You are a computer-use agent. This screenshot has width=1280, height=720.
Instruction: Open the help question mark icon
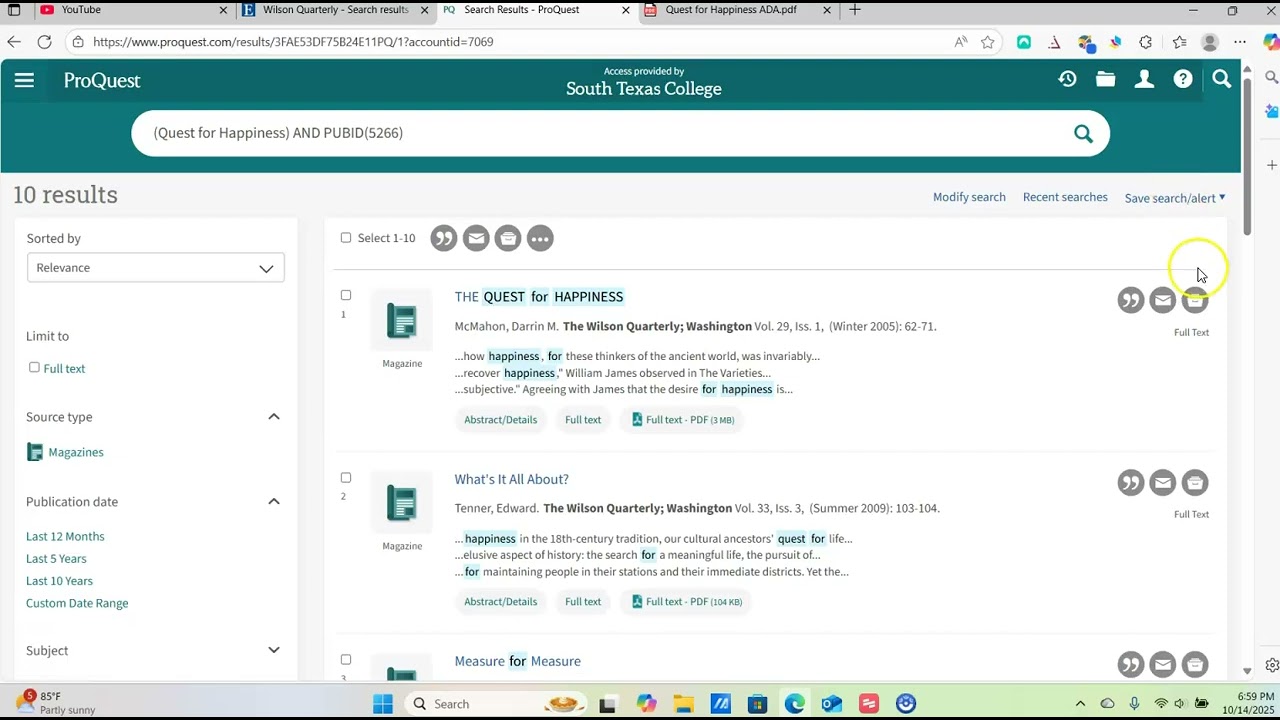point(1183,79)
